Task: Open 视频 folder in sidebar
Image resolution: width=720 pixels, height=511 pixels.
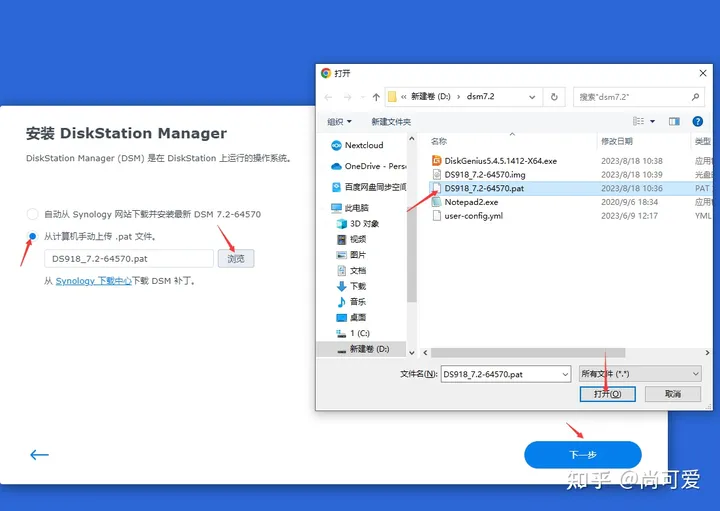Action: [351, 239]
